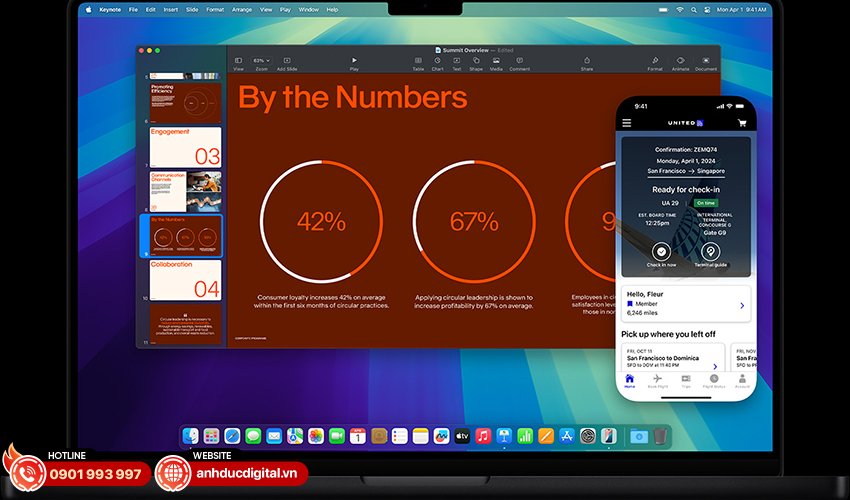Image resolution: width=850 pixels, height=500 pixels.
Task: Open the Animate inspector panel
Action: 680,62
